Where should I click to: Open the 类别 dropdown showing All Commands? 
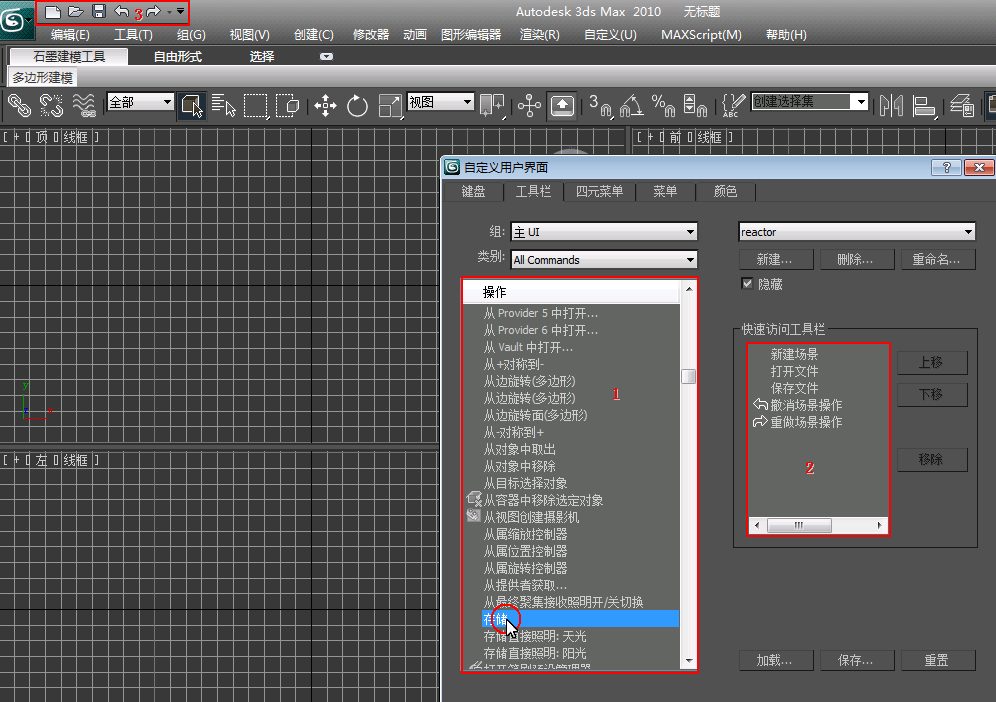pos(603,260)
